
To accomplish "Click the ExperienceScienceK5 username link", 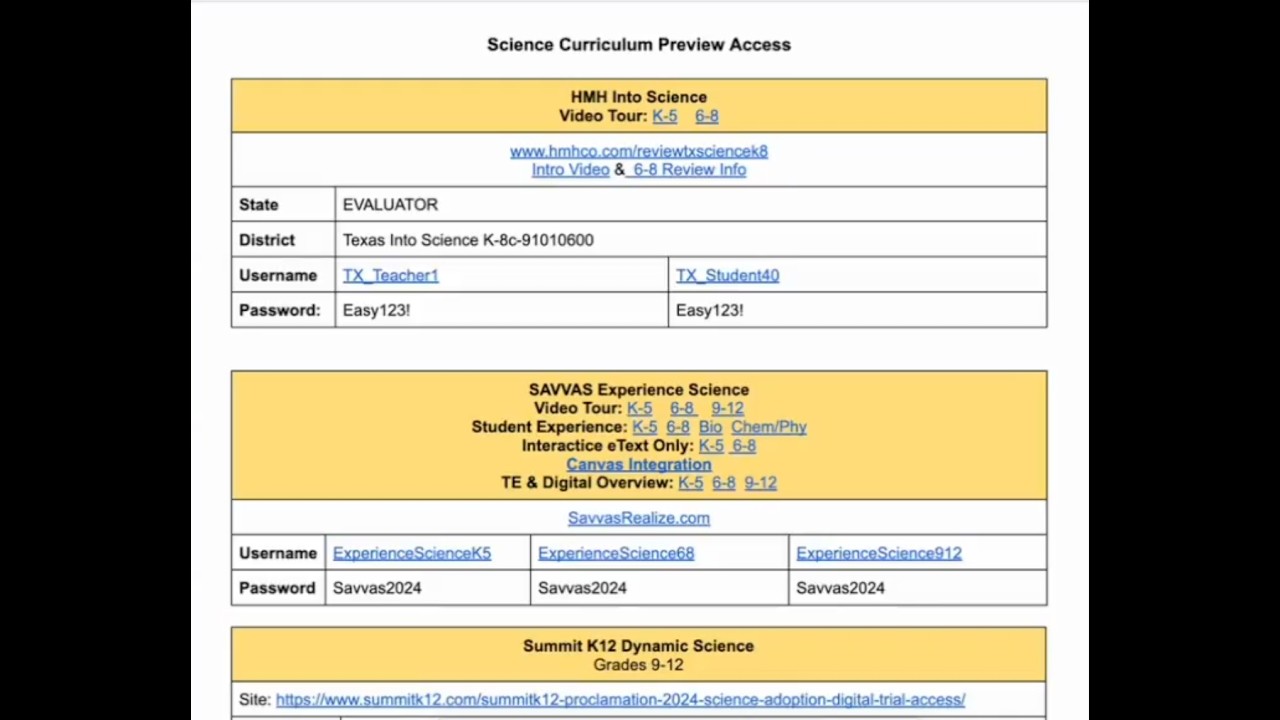I will 412,553.
